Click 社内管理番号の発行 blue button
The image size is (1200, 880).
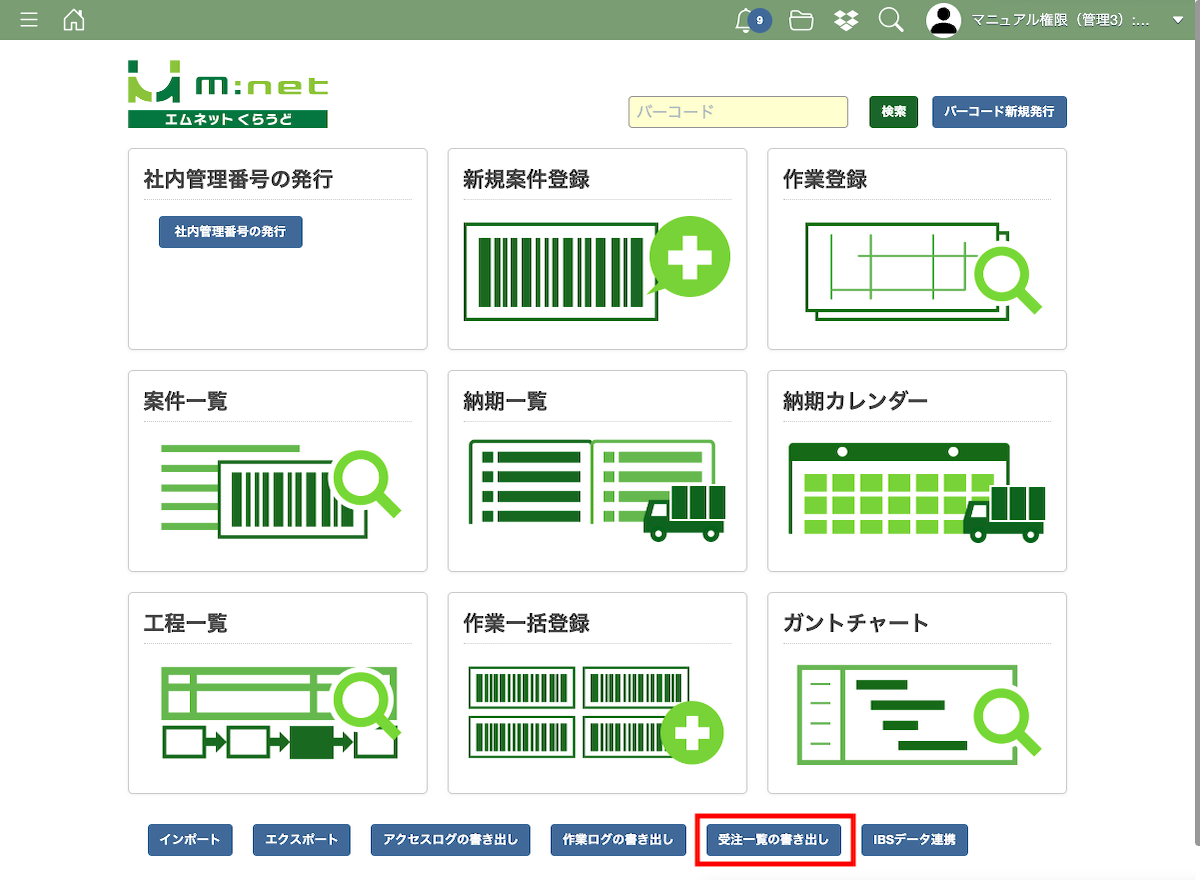pyautogui.click(x=230, y=231)
